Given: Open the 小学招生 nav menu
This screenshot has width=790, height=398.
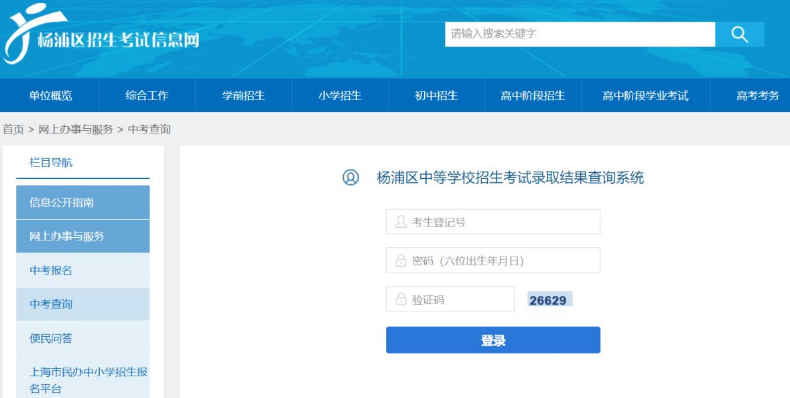Looking at the screenshot, I should (x=340, y=95).
